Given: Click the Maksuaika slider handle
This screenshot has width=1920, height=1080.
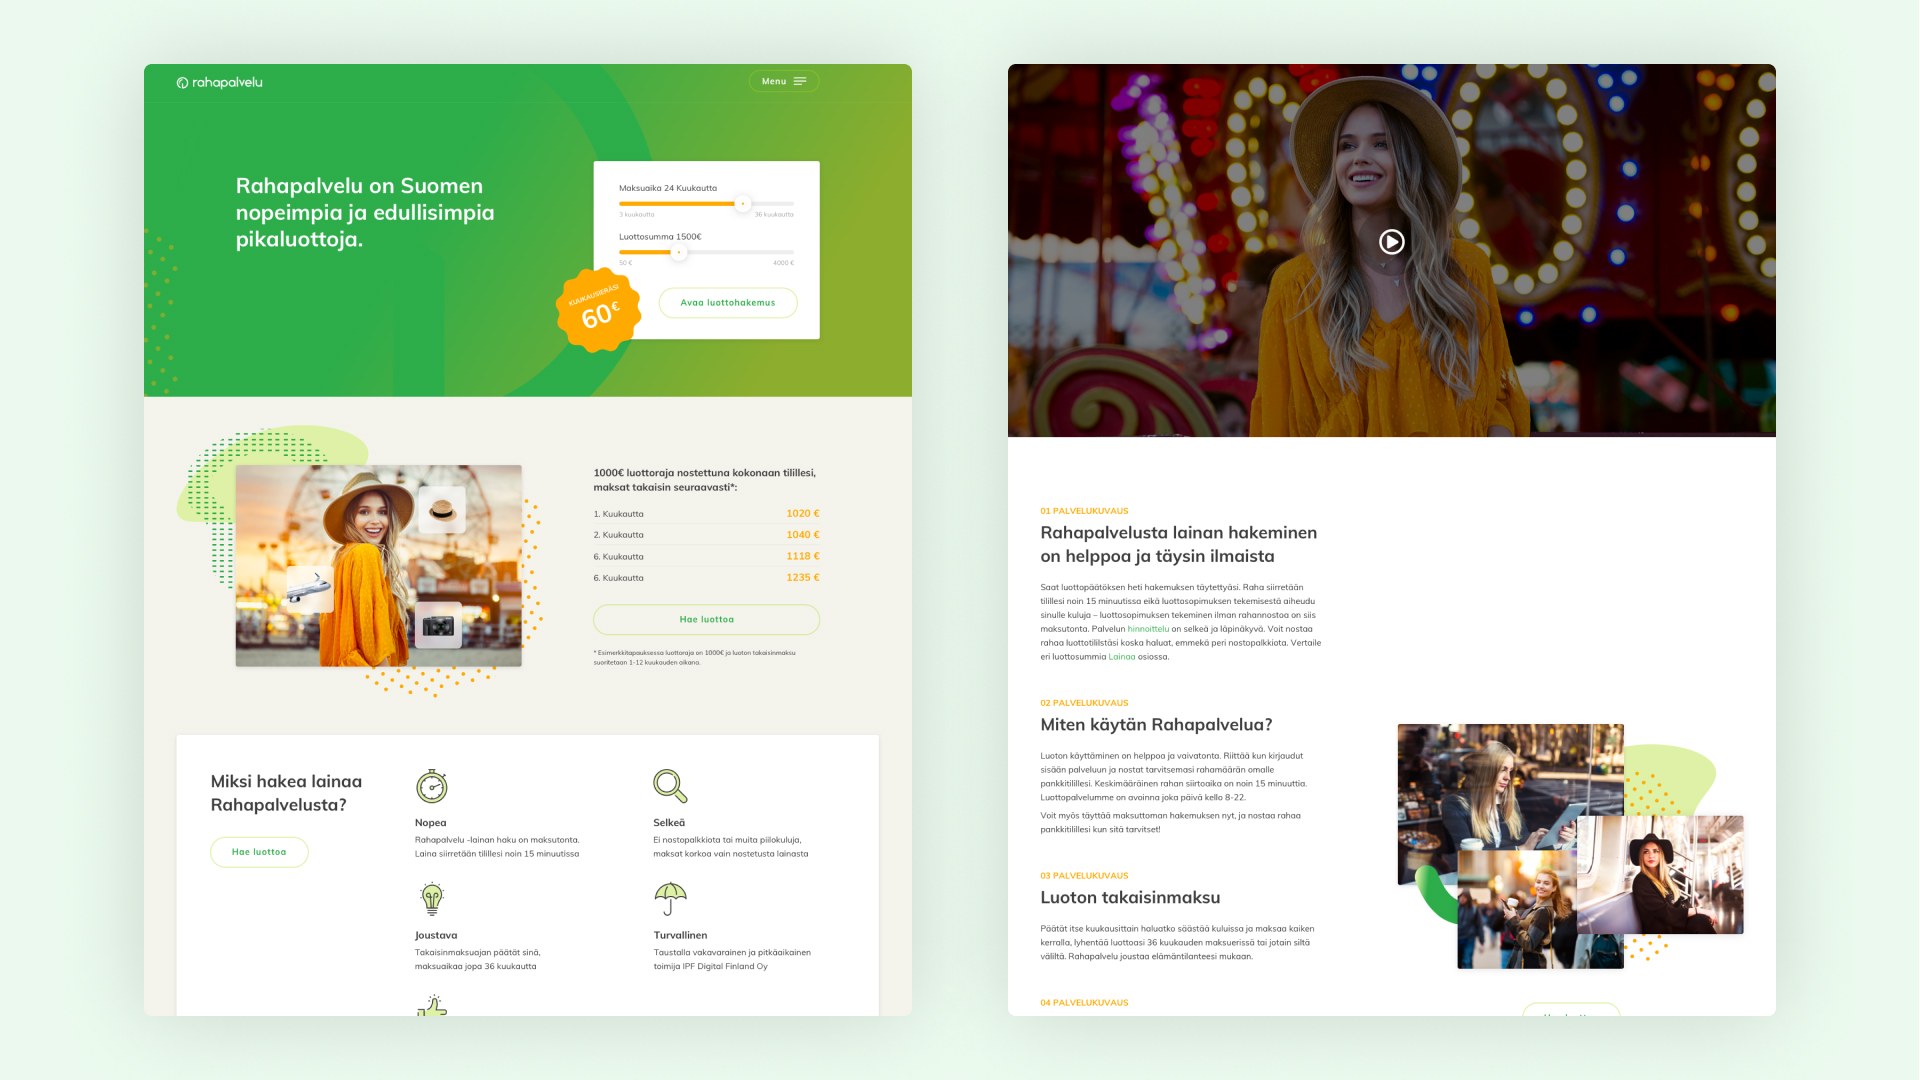Looking at the screenshot, I should [x=742, y=204].
